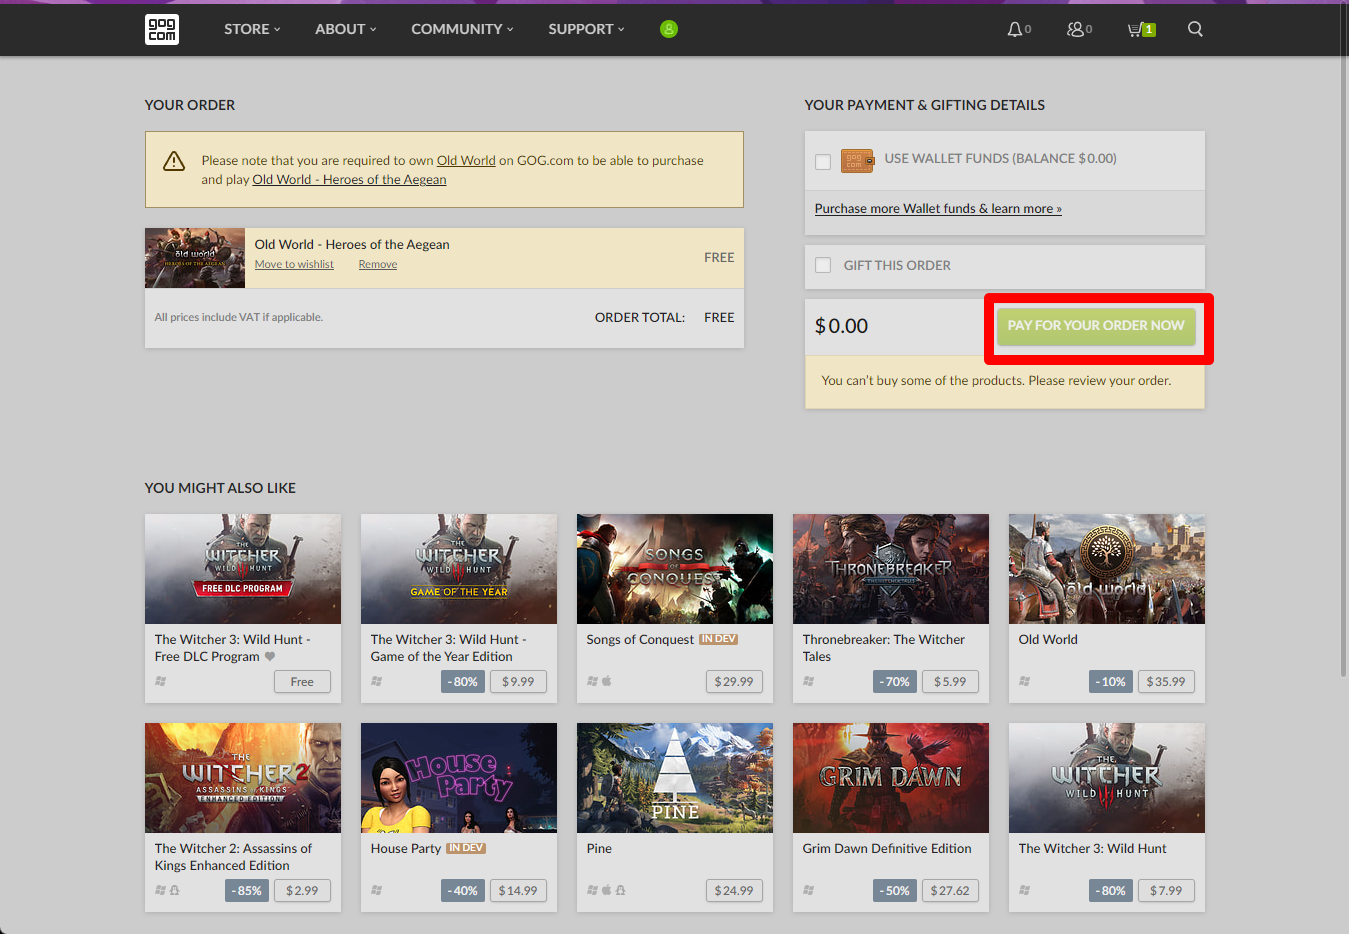Viewport: 1349px width, 934px height.
Task: Expand the COMMUNITY dropdown menu
Action: (x=462, y=29)
